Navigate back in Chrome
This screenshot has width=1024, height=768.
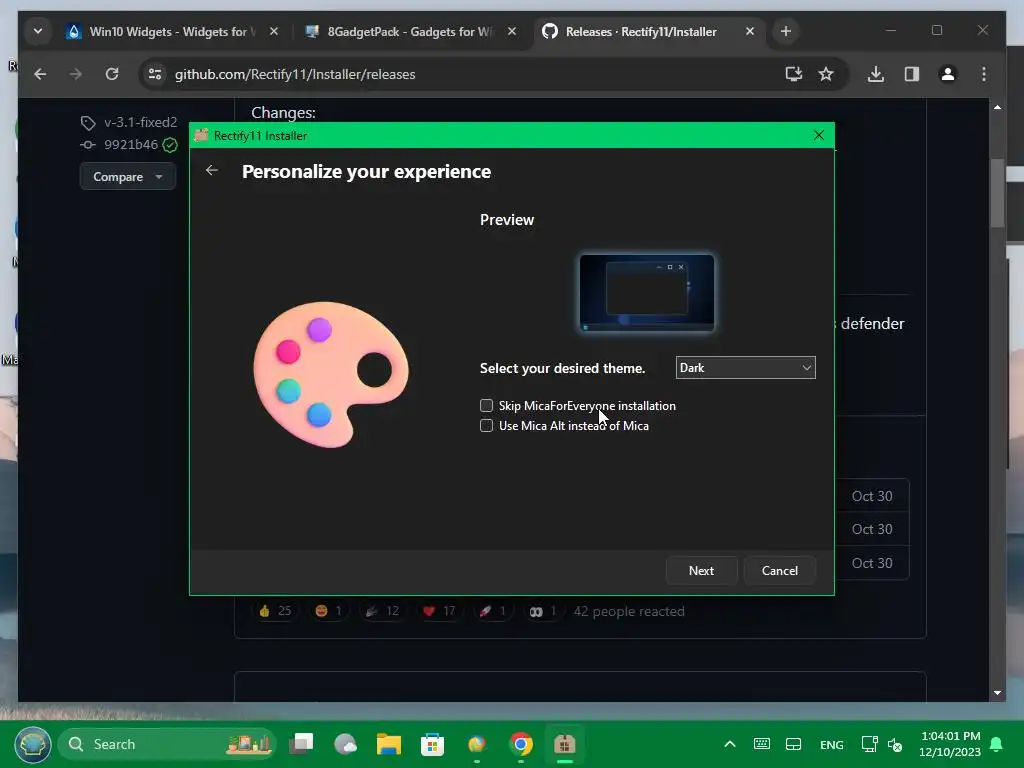point(40,74)
